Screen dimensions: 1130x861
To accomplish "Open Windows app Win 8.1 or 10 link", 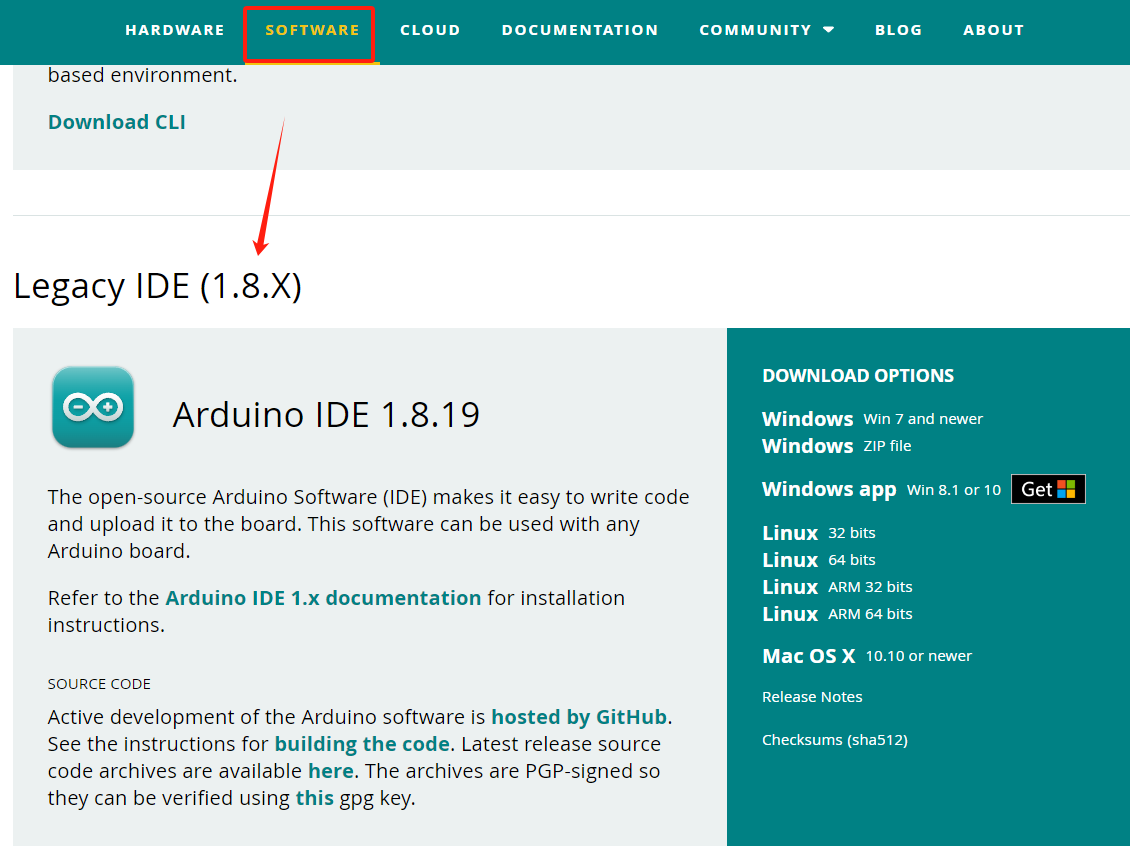I will 881,489.
